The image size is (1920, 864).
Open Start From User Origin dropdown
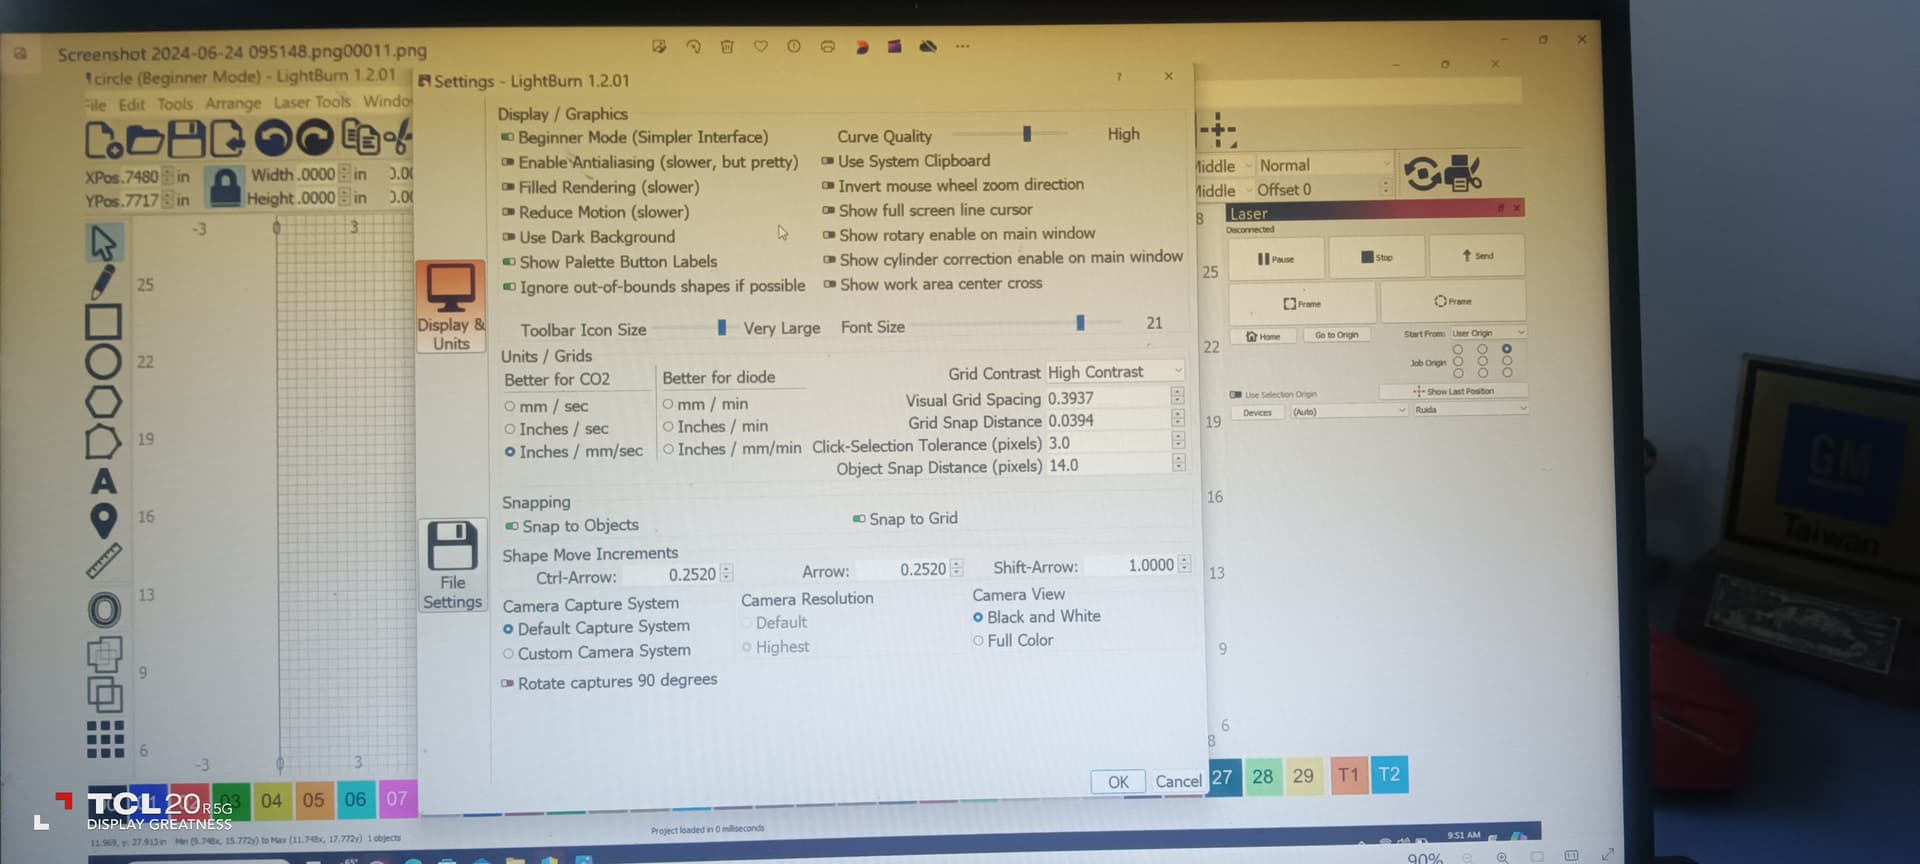tap(1488, 333)
